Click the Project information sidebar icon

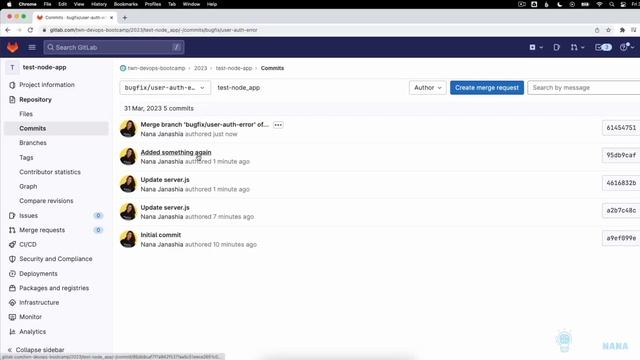point(12,85)
